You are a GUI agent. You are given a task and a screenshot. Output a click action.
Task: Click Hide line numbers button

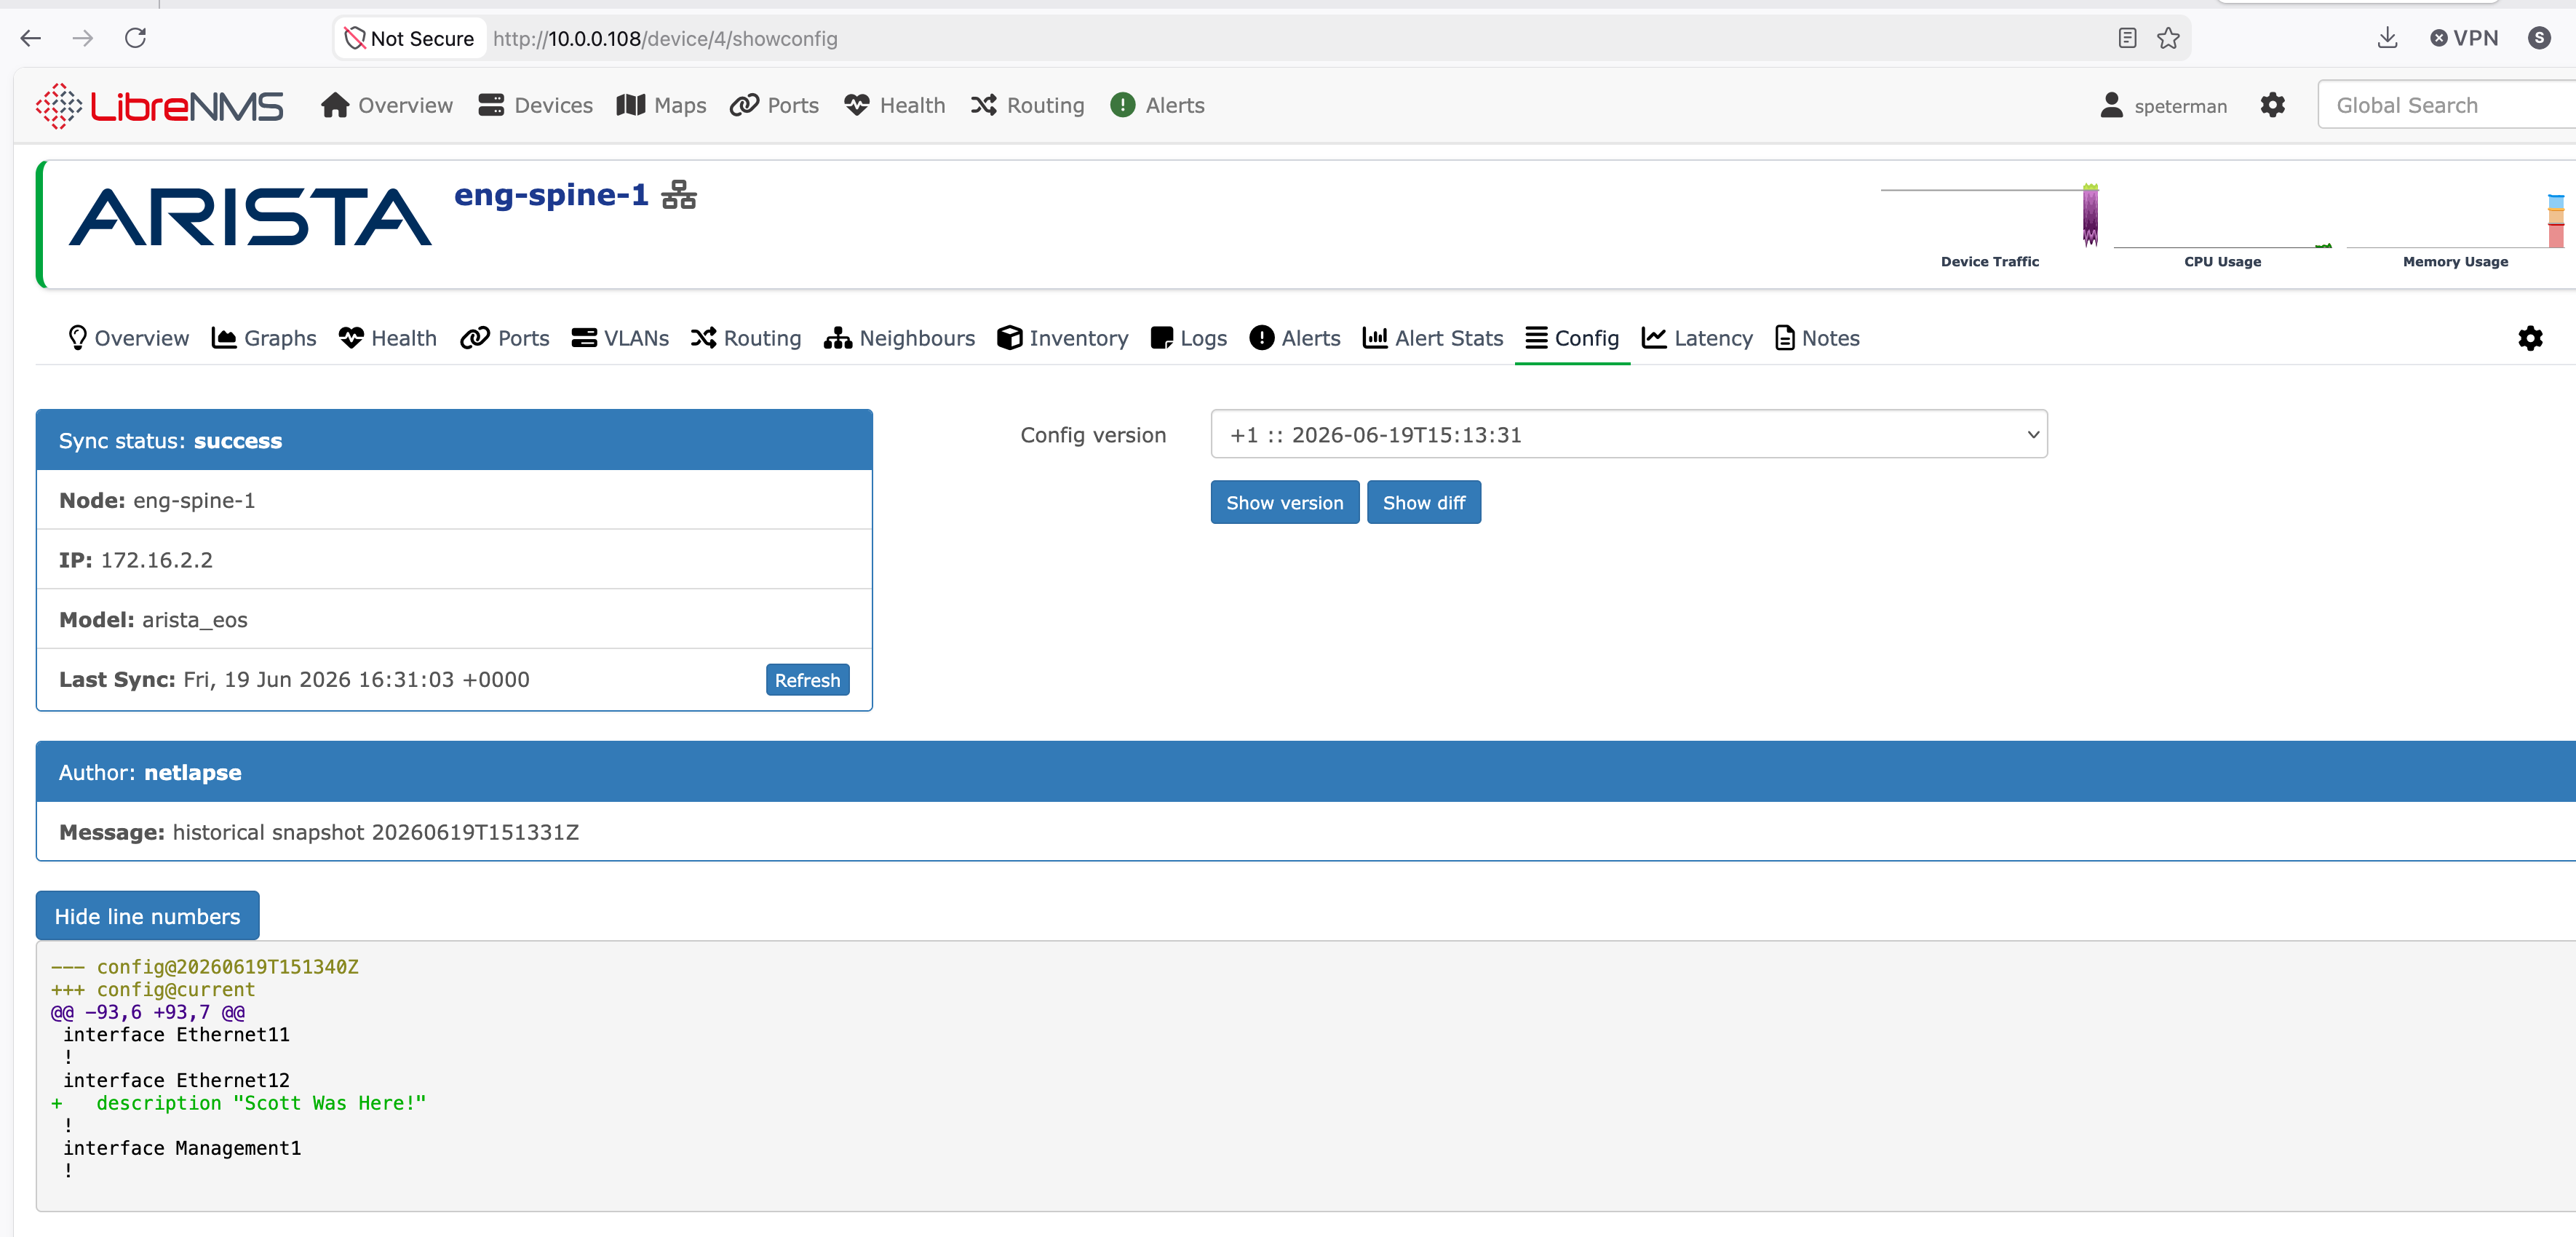tap(147, 916)
